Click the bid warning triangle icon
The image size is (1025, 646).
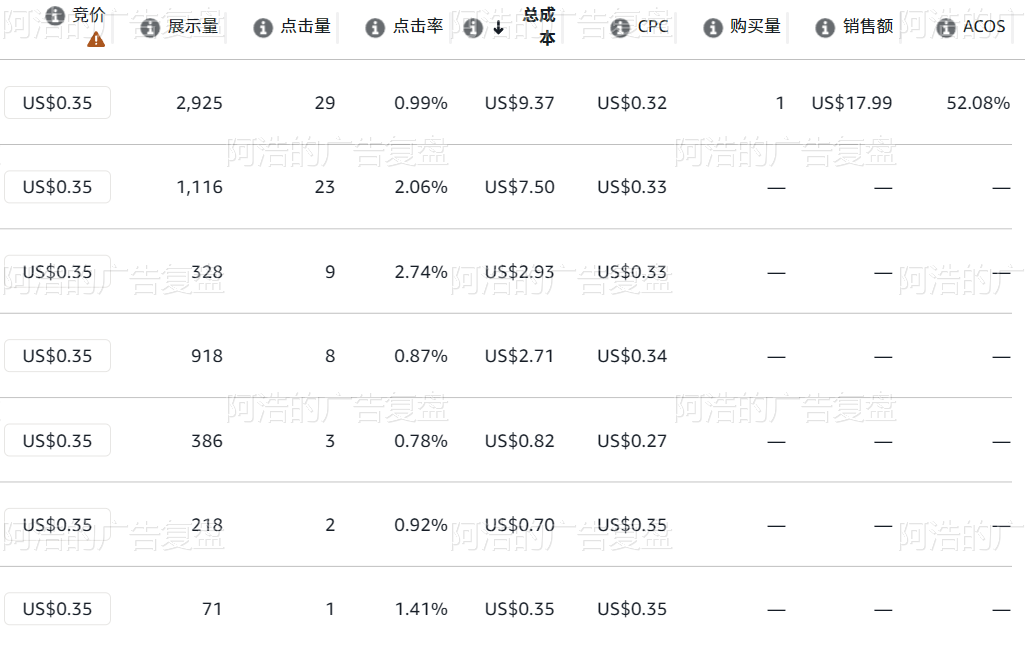click(96, 40)
